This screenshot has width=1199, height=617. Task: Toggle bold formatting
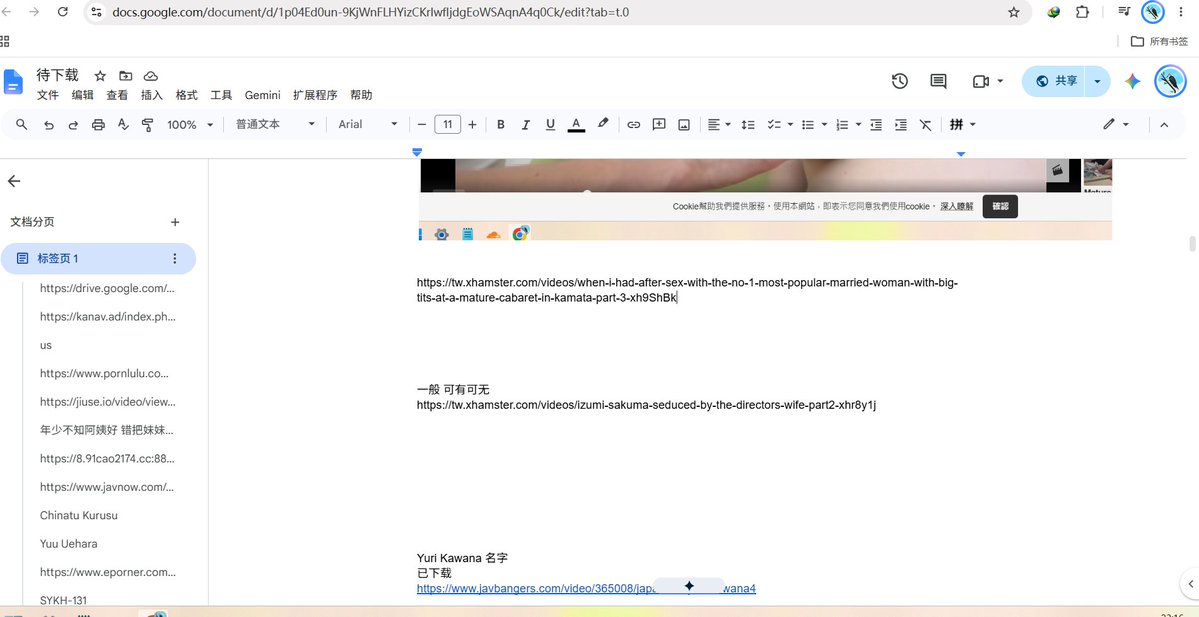(501, 125)
